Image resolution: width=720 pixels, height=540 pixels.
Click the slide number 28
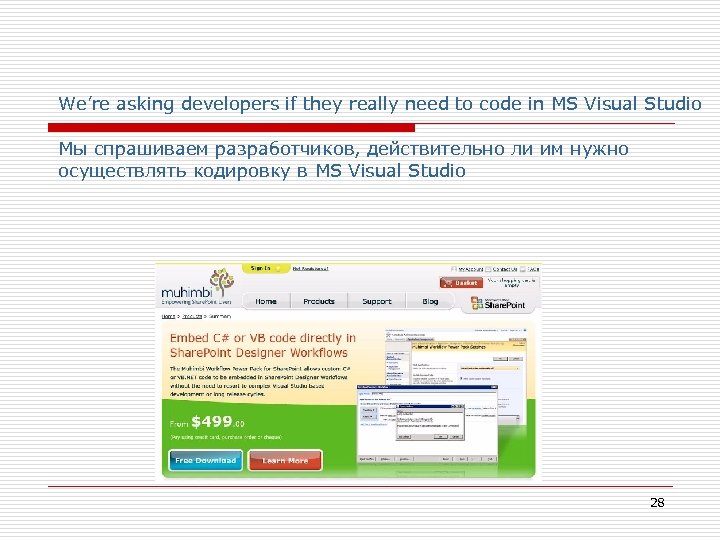[657, 502]
